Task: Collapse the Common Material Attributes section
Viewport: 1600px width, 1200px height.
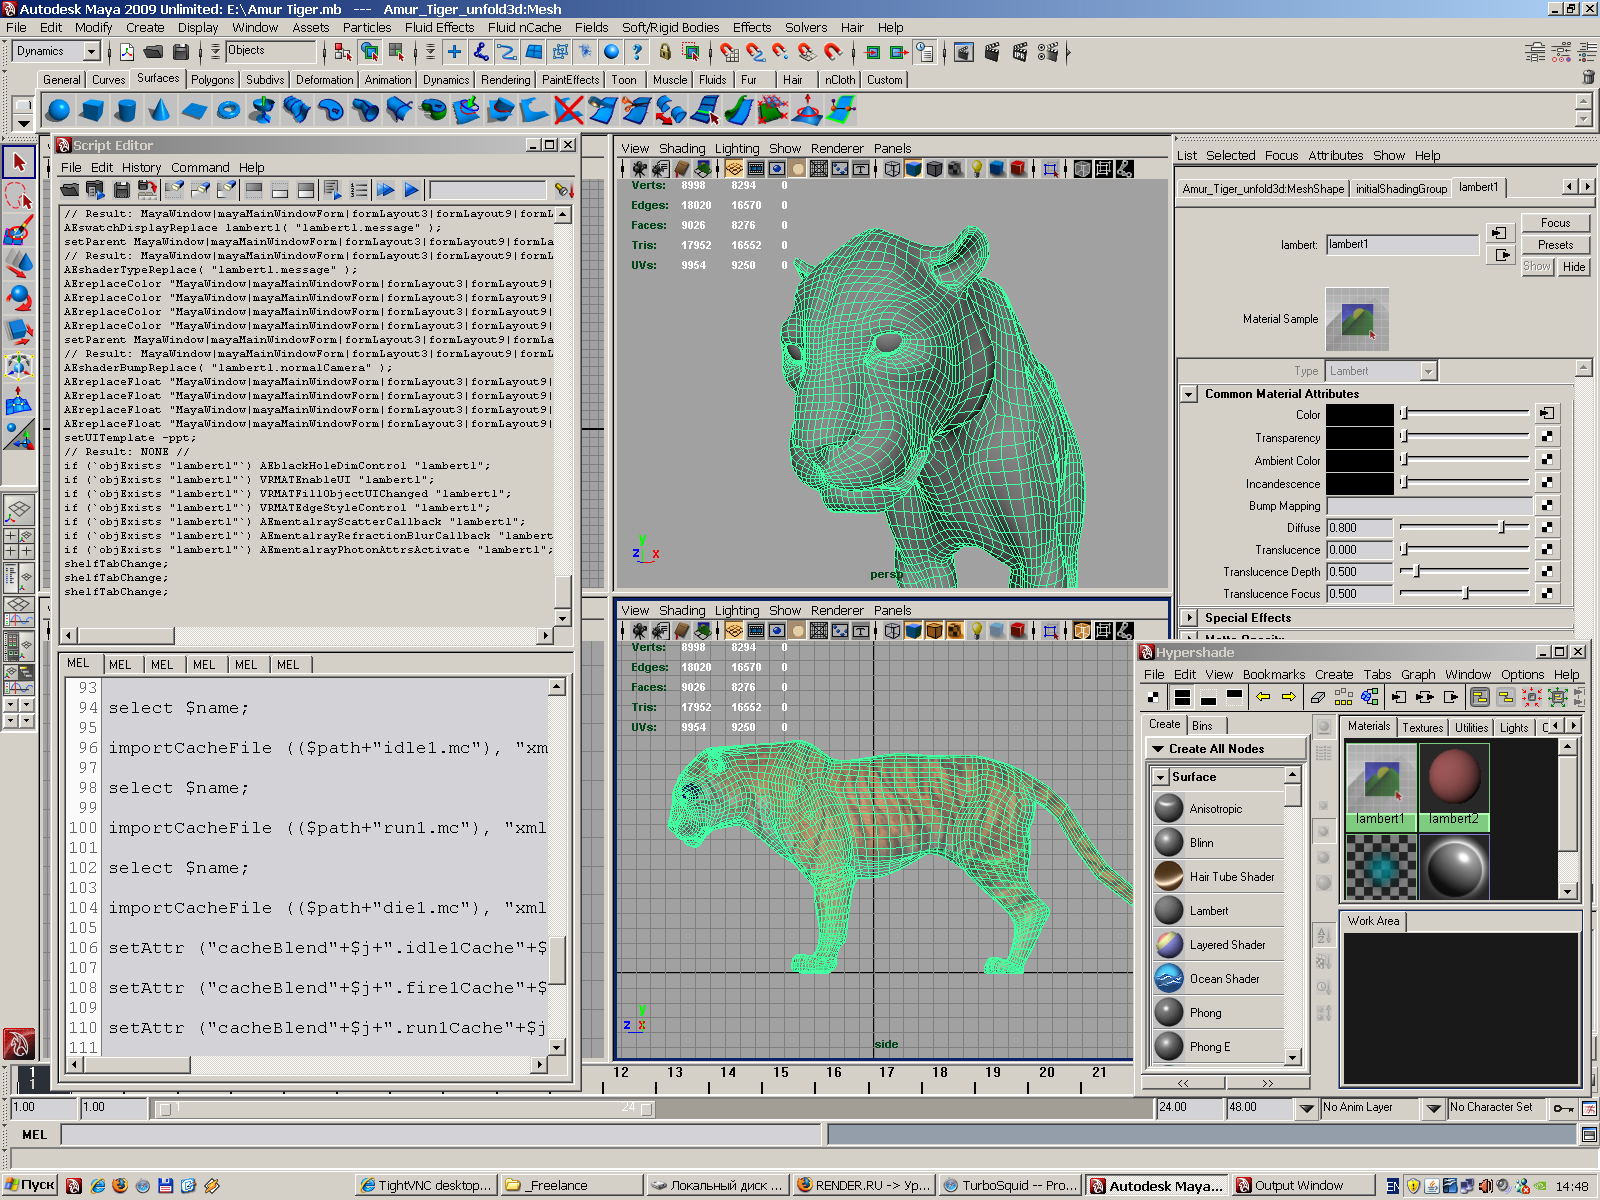Action: [x=1189, y=394]
